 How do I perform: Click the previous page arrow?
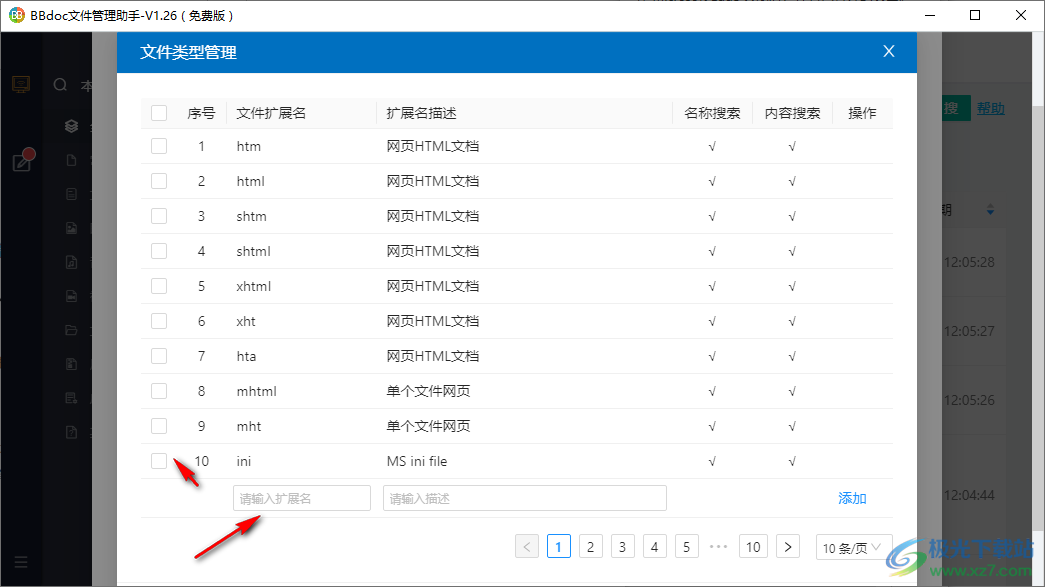click(526, 547)
